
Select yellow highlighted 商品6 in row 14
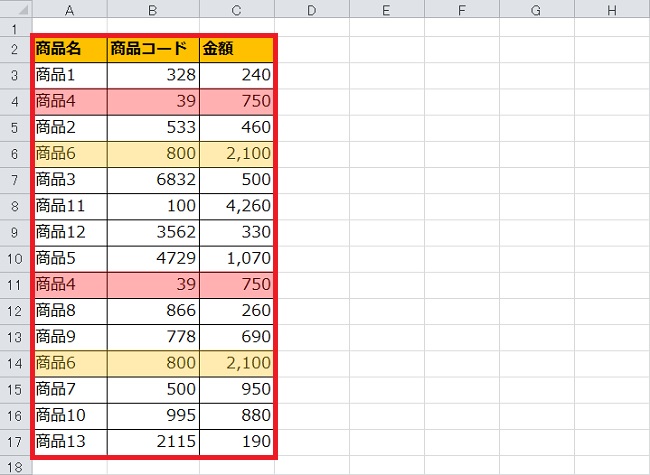[x=70, y=361]
